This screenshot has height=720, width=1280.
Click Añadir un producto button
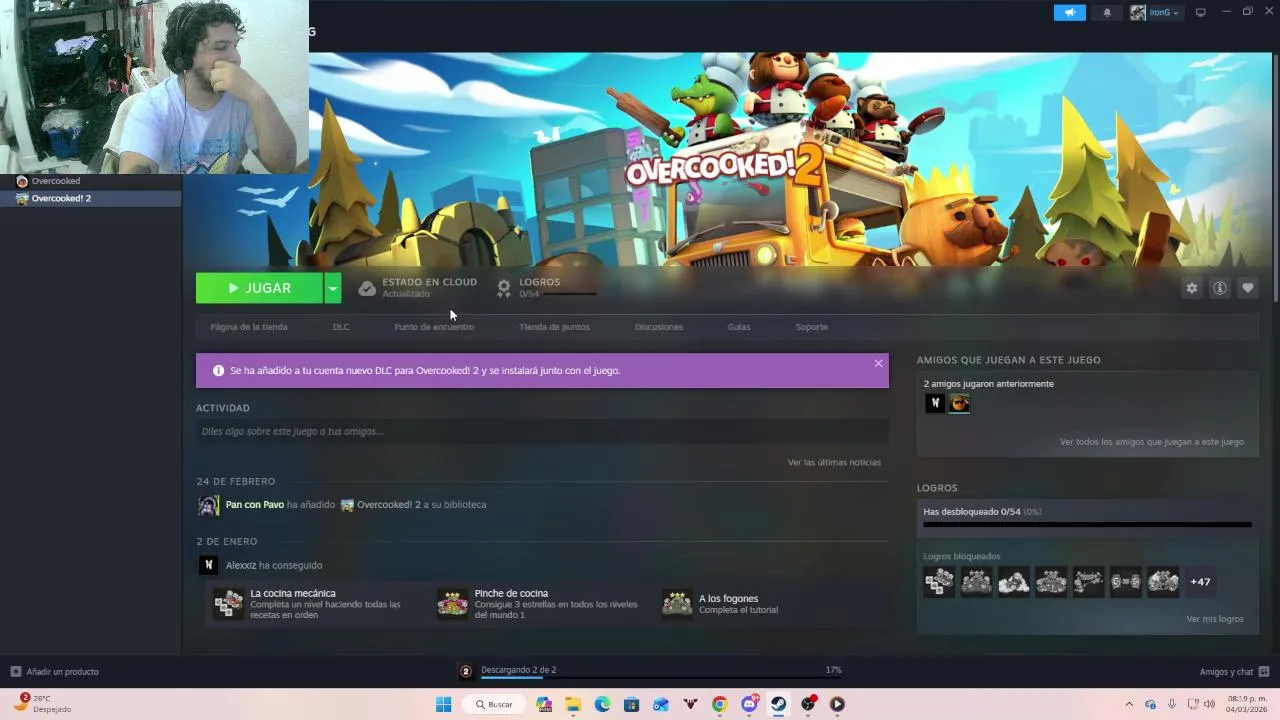coord(54,672)
